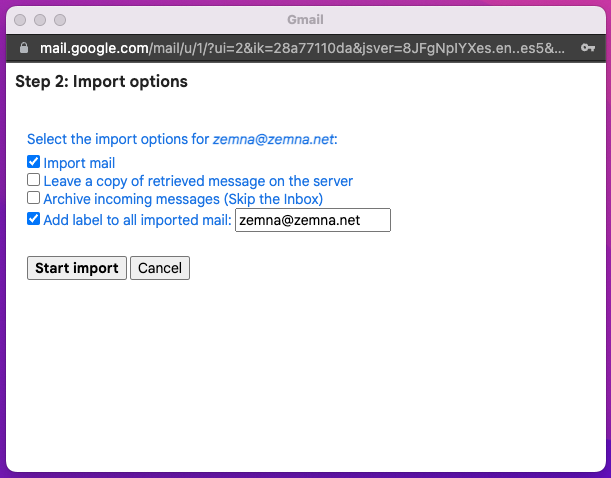The image size is (611, 478).
Task: Enable Leave a copy on server checkbox
Action: point(34,180)
